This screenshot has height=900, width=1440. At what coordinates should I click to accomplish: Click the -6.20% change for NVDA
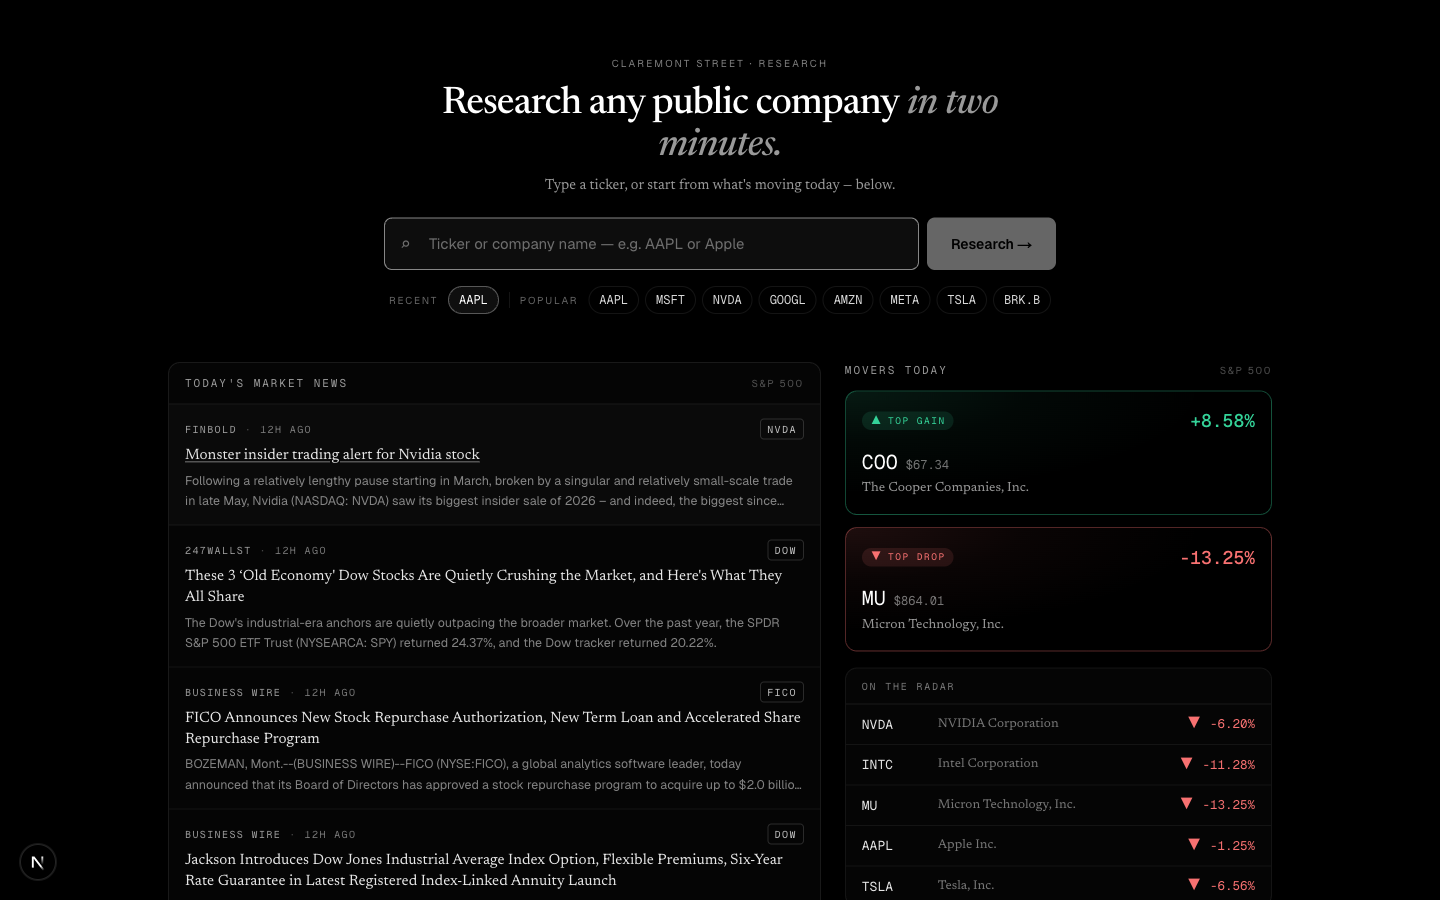(x=1232, y=724)
